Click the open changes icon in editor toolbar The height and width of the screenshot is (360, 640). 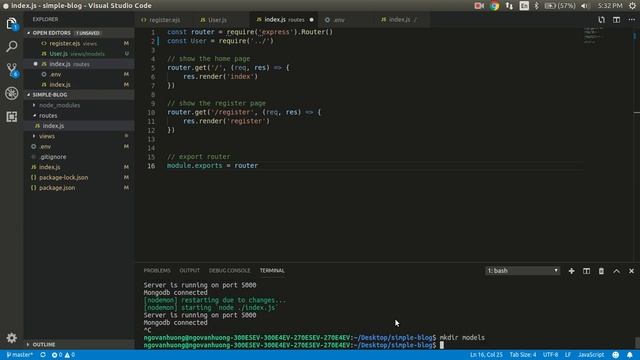[601, 20]
